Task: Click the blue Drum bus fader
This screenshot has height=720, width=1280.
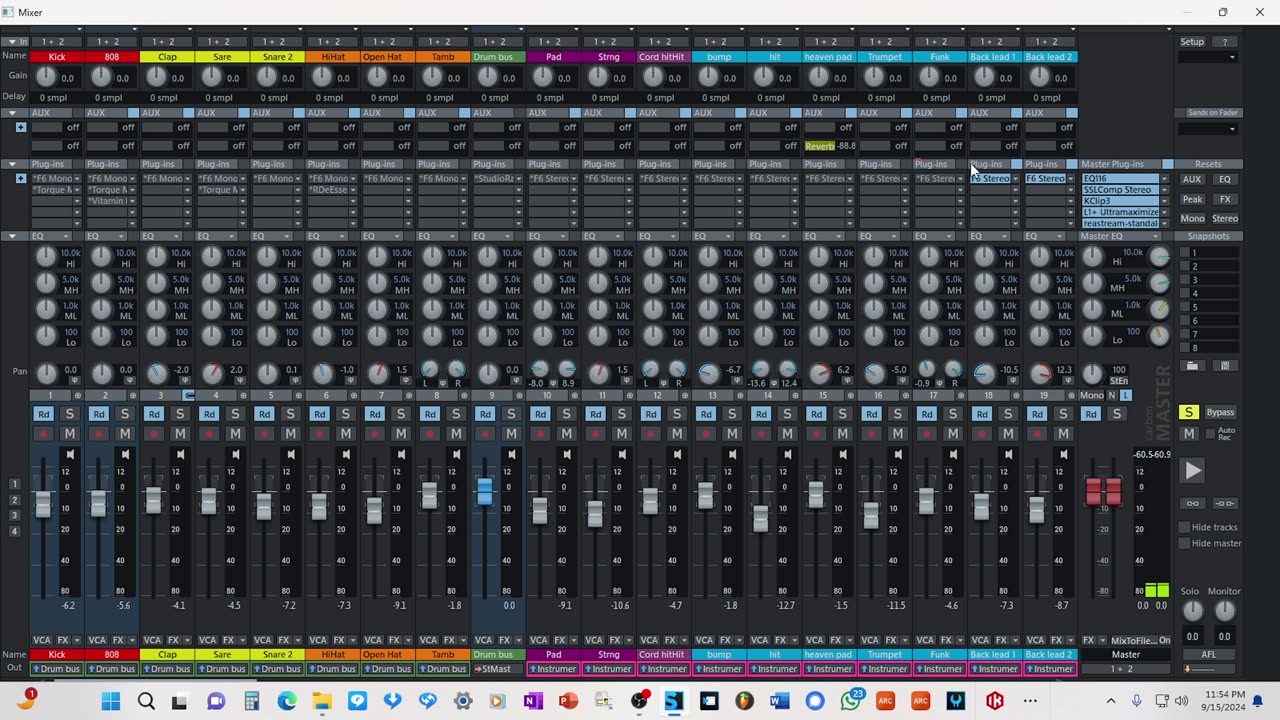Action: pyautogui.click(x=485, y=491)
